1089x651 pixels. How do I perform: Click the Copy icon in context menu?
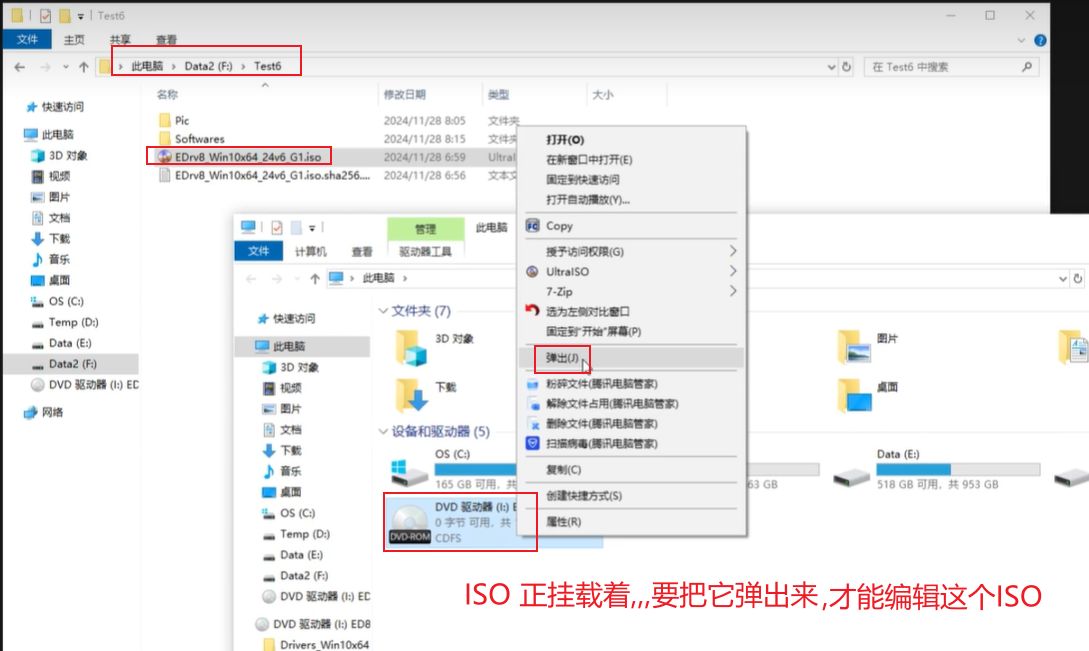pos(533,226)
